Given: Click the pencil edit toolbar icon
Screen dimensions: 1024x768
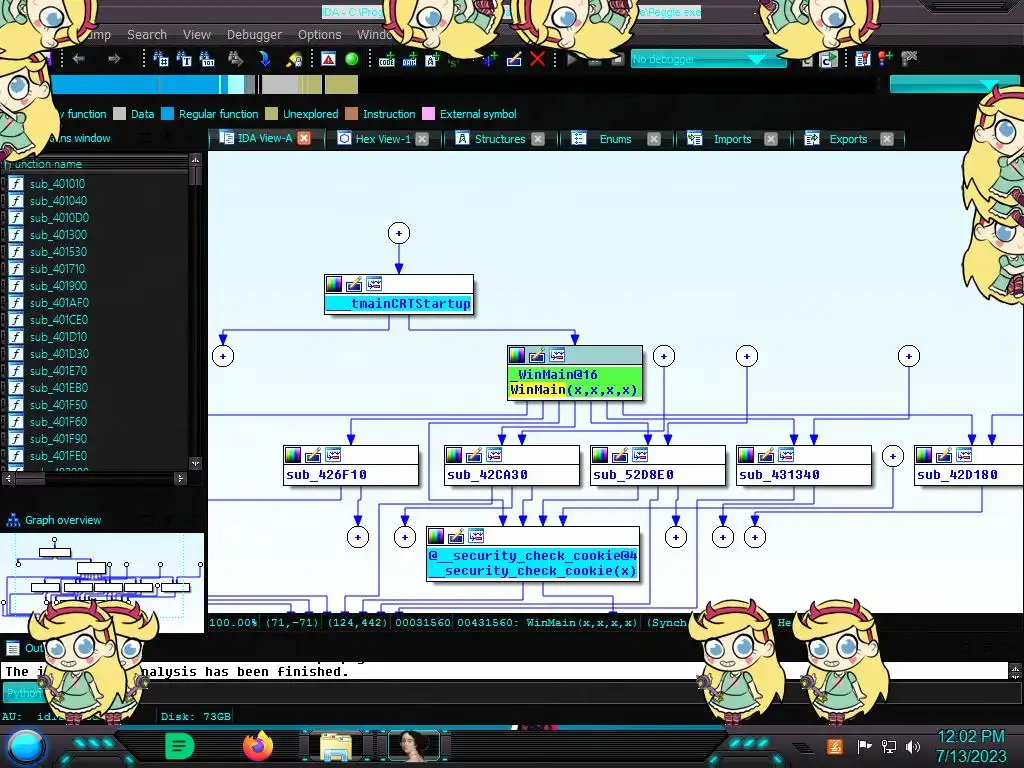Looking at the screenshot, I should click(x=514, y=59).
